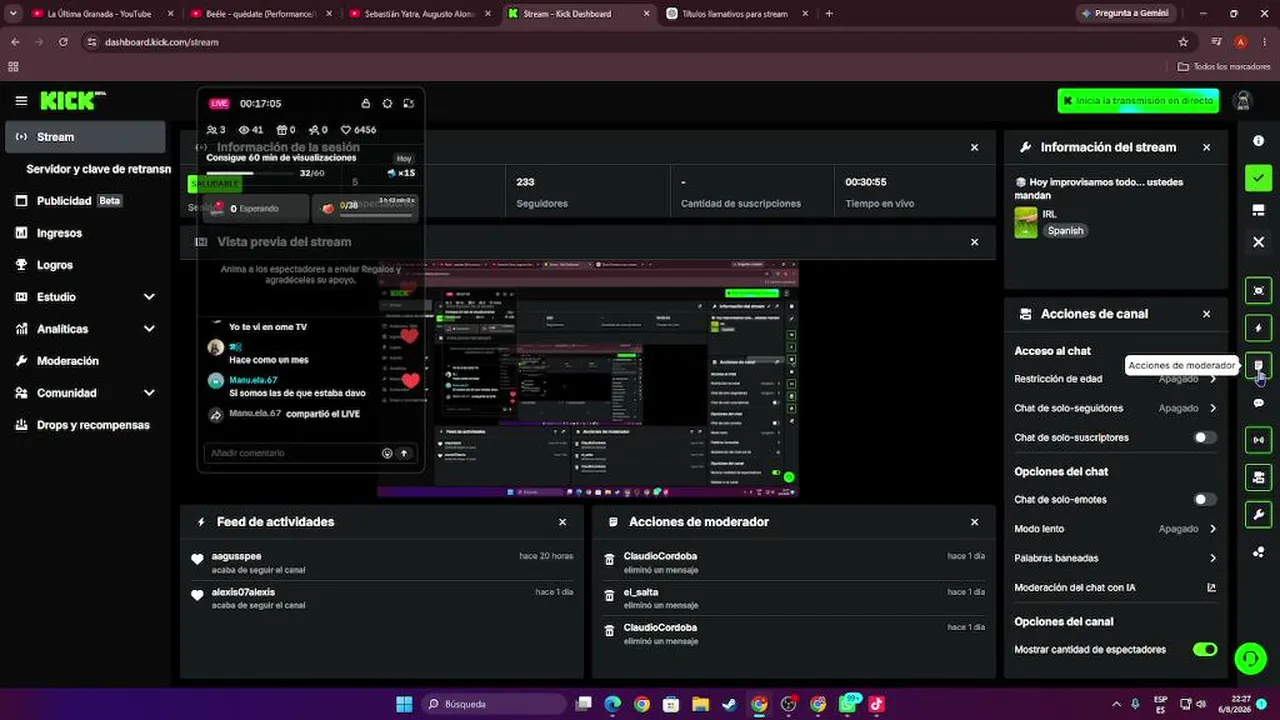Open Modo lento options

1115,529
